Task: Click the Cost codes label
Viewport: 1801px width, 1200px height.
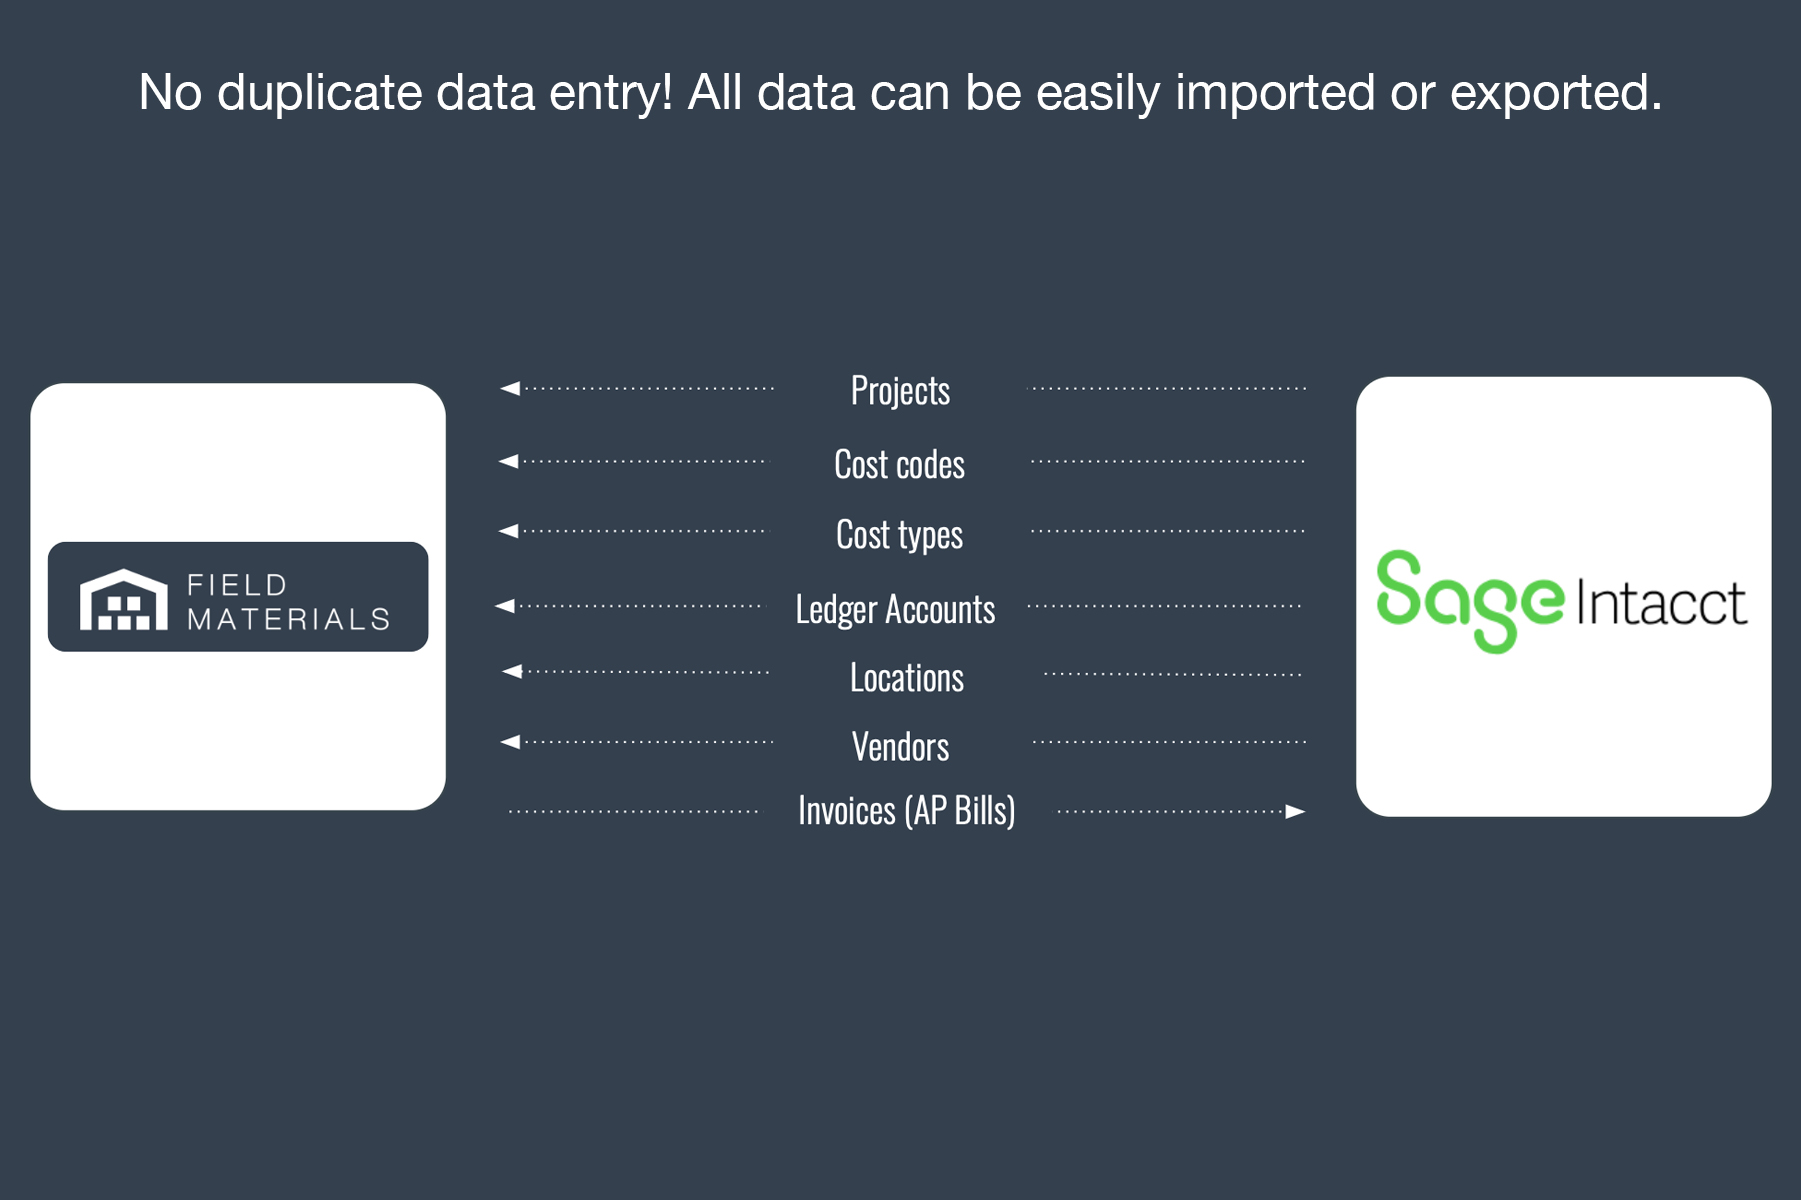Action: coord(899,465)
